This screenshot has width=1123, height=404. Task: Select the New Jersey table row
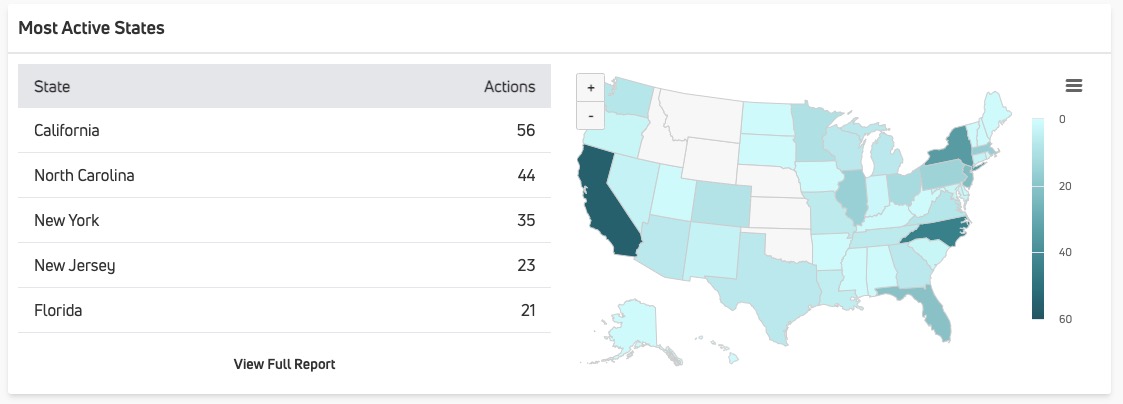(284, 265)
